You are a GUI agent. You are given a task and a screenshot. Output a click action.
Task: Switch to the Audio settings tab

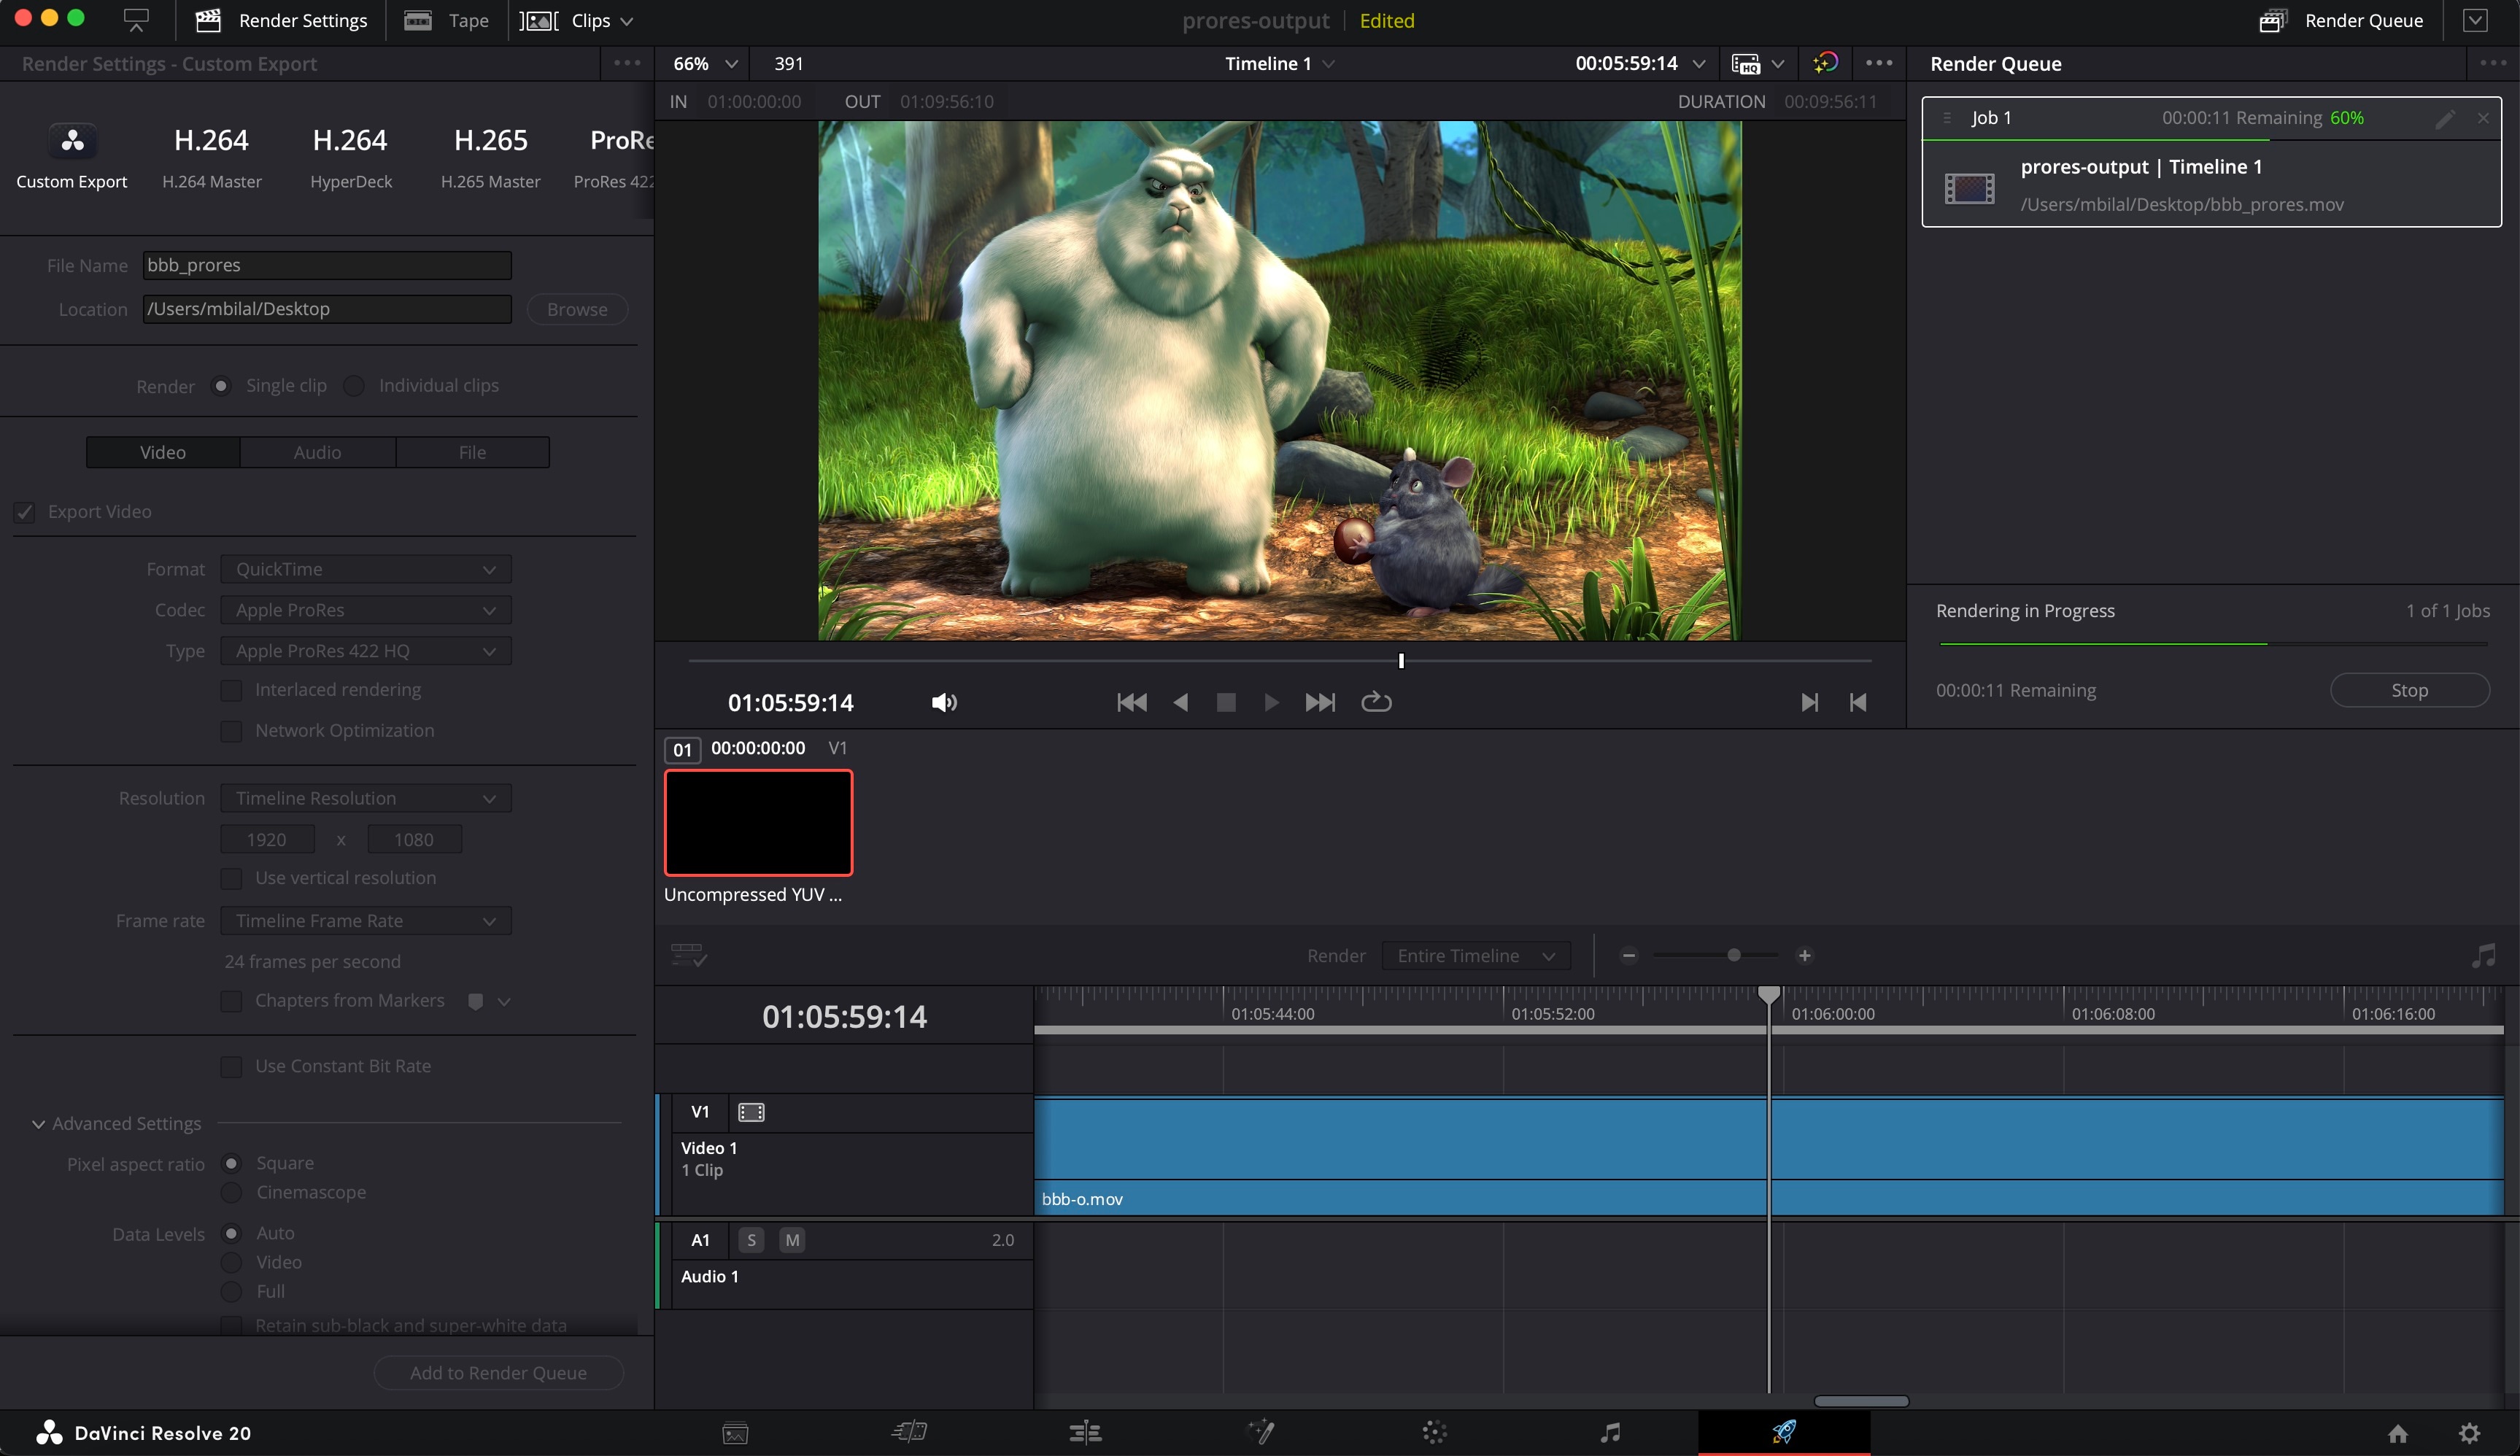tap(317, 452)
